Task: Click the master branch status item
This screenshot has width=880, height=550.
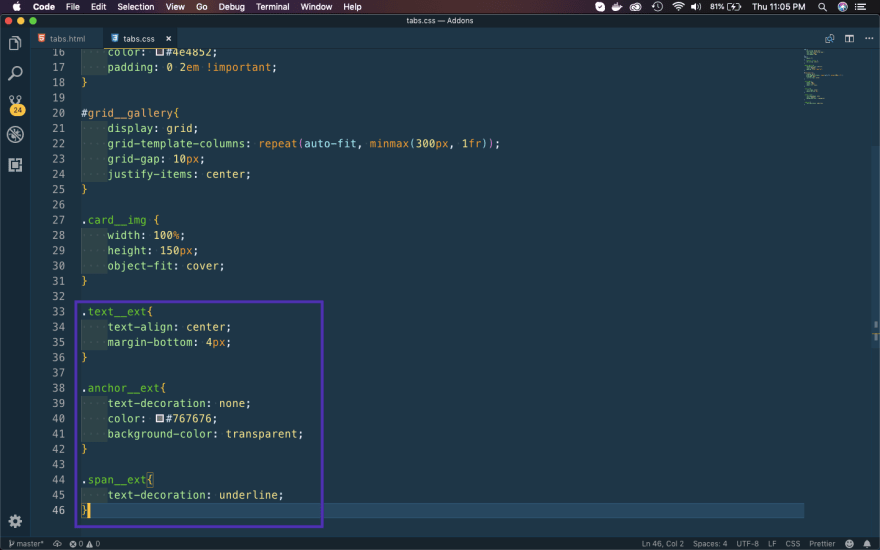Action: coord(26,544)
